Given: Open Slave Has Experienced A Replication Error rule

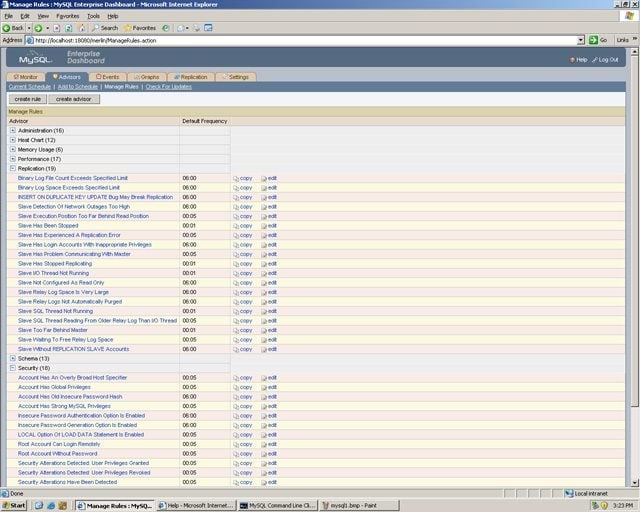Looking at the screenshot, I should [69, 235].
